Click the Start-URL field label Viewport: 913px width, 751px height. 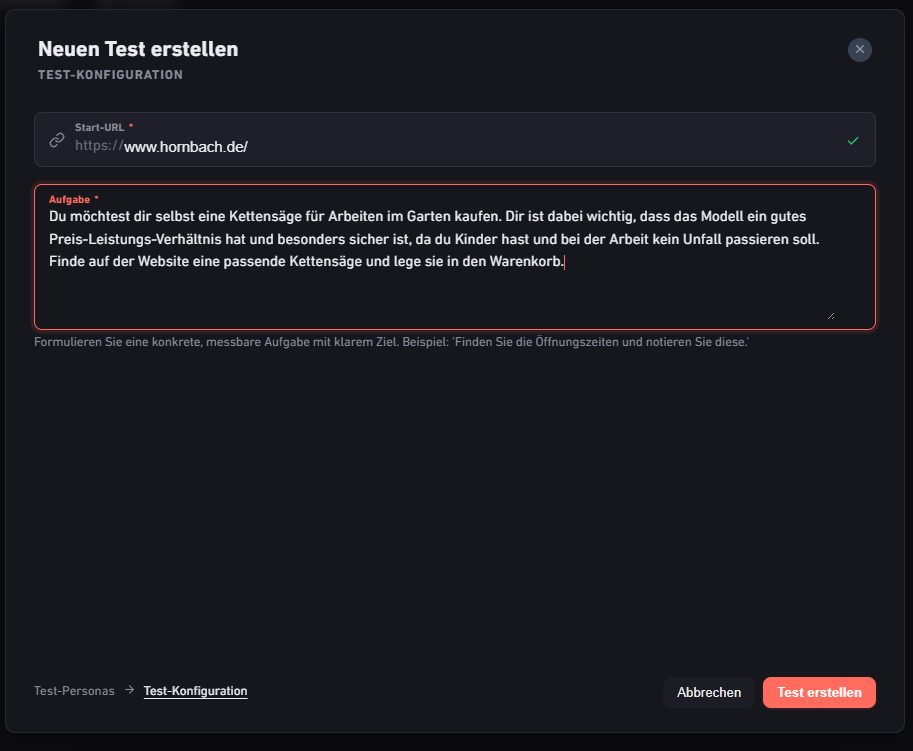tap(100, 127)
